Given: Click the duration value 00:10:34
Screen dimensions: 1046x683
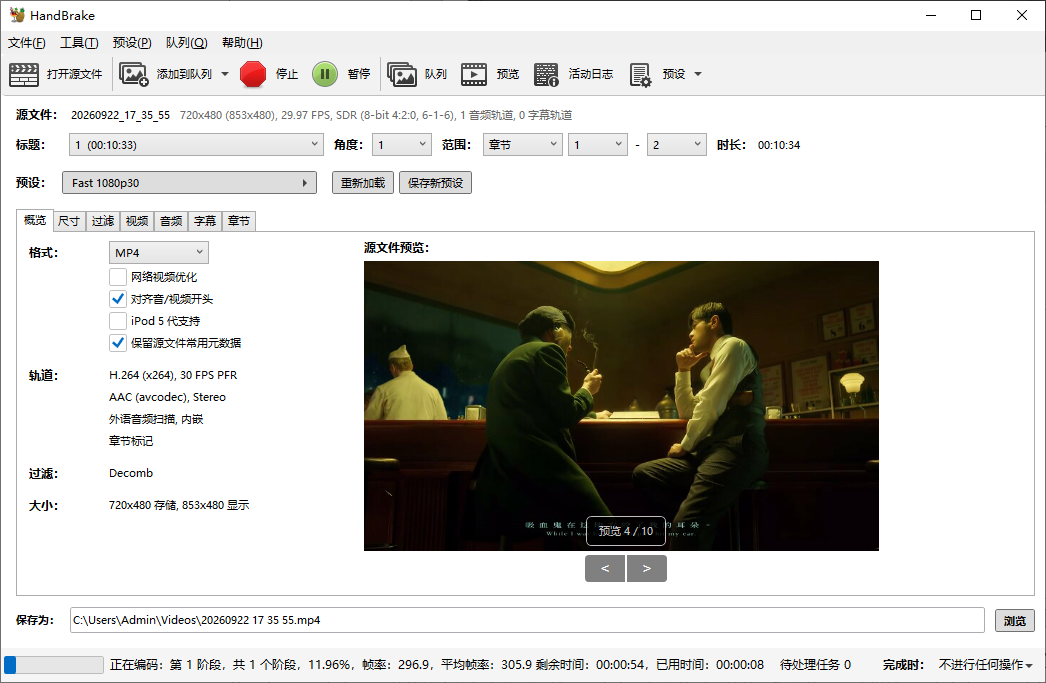Looking at the screenshot, I should [x=778, y=145].
